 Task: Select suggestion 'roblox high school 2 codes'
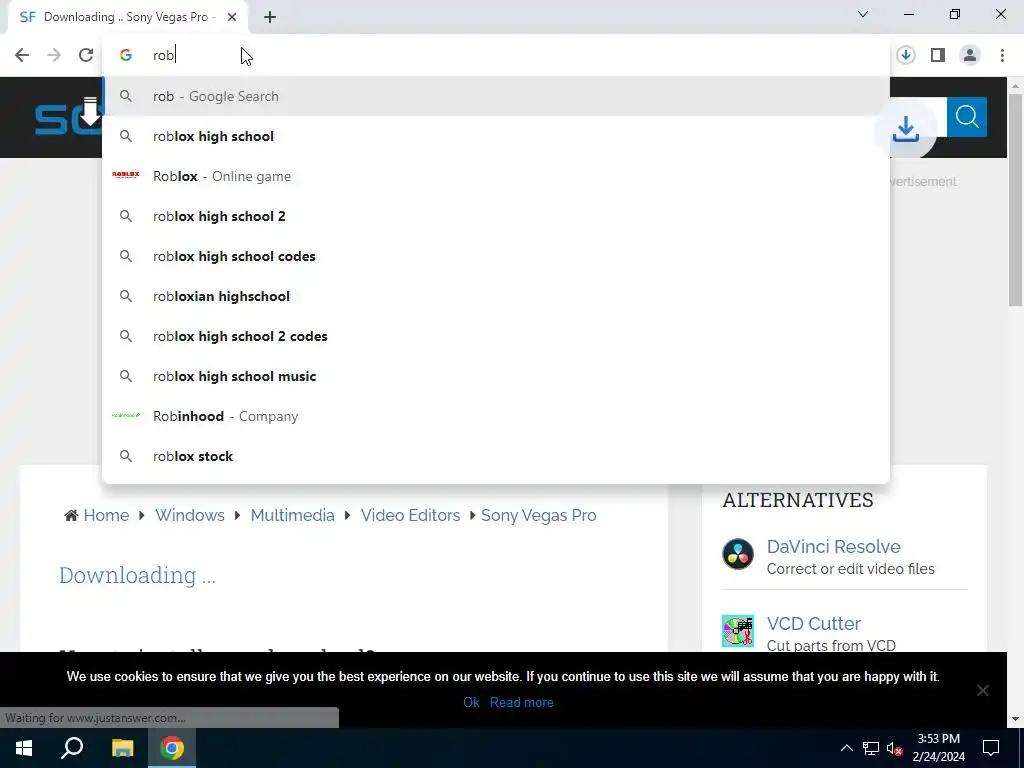click(496, 336)
